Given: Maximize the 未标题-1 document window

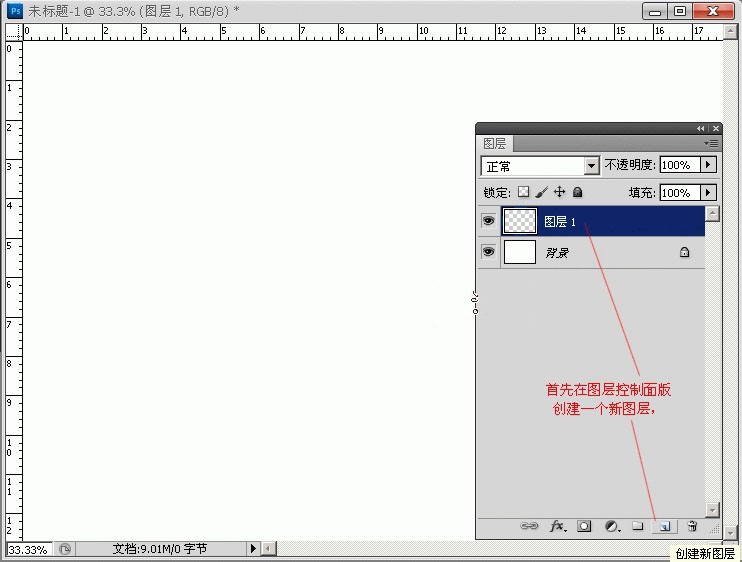Looking at the screenshot, I should (x=680, y=11).
